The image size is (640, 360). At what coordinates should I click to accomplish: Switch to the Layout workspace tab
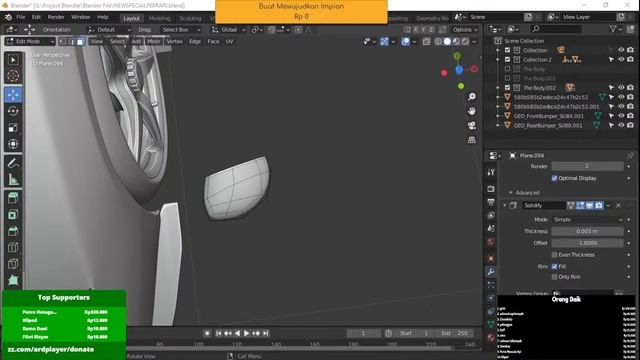click(x=131, y=18)
